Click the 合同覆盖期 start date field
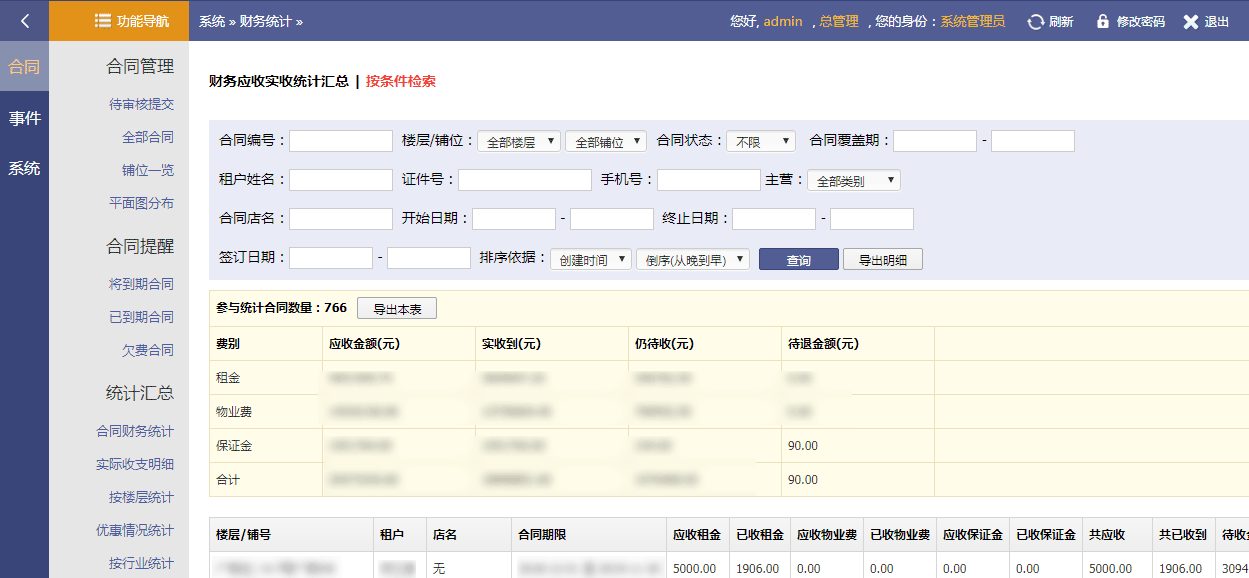The height and width of the screenshot is (578, 1249). [935, 141]
